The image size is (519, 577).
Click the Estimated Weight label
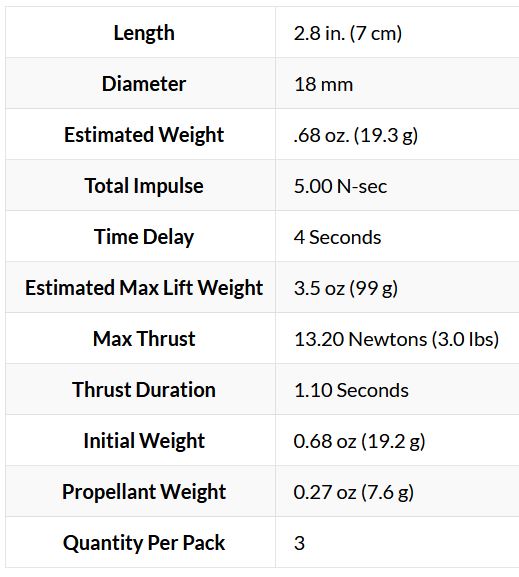click(144, 135)
